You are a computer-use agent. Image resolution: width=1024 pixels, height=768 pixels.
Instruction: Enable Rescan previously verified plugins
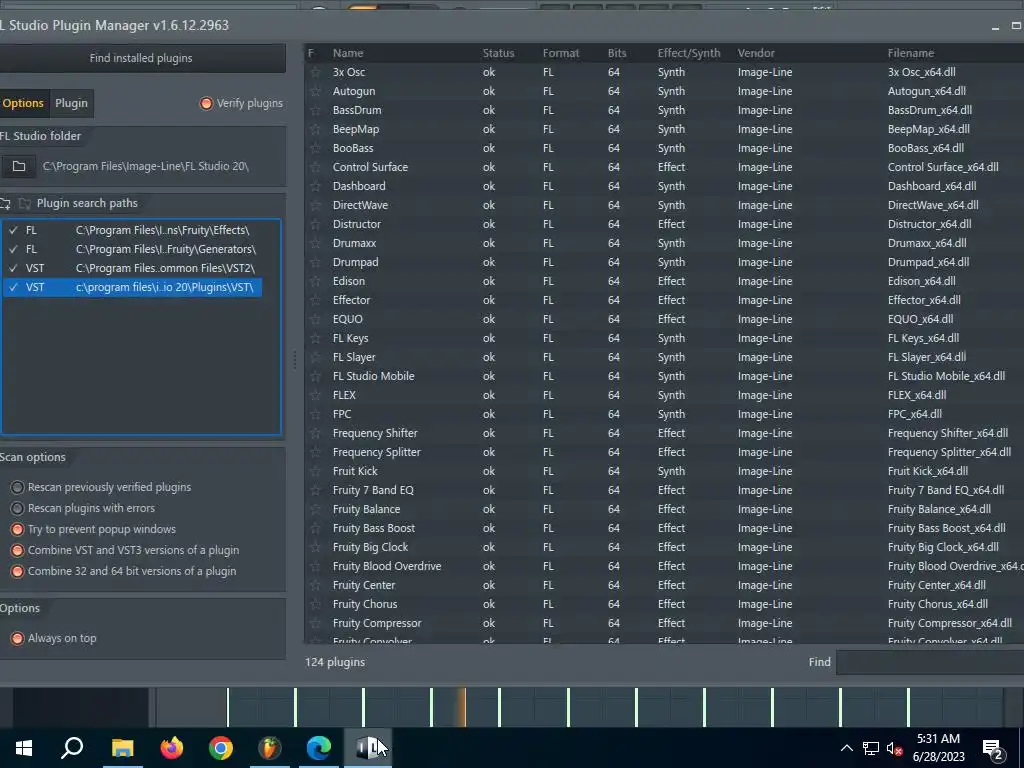click(102, 487)
